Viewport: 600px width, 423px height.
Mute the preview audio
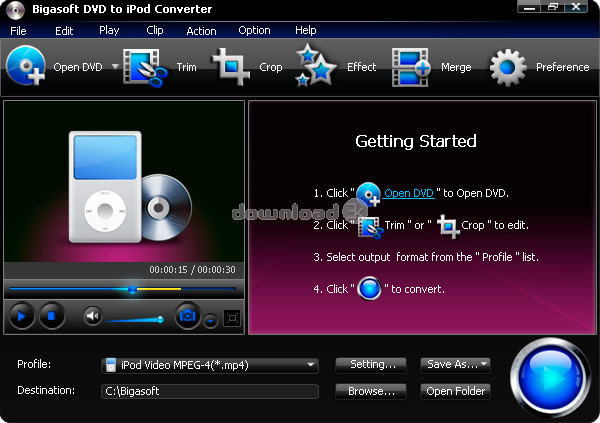point(92,316)
